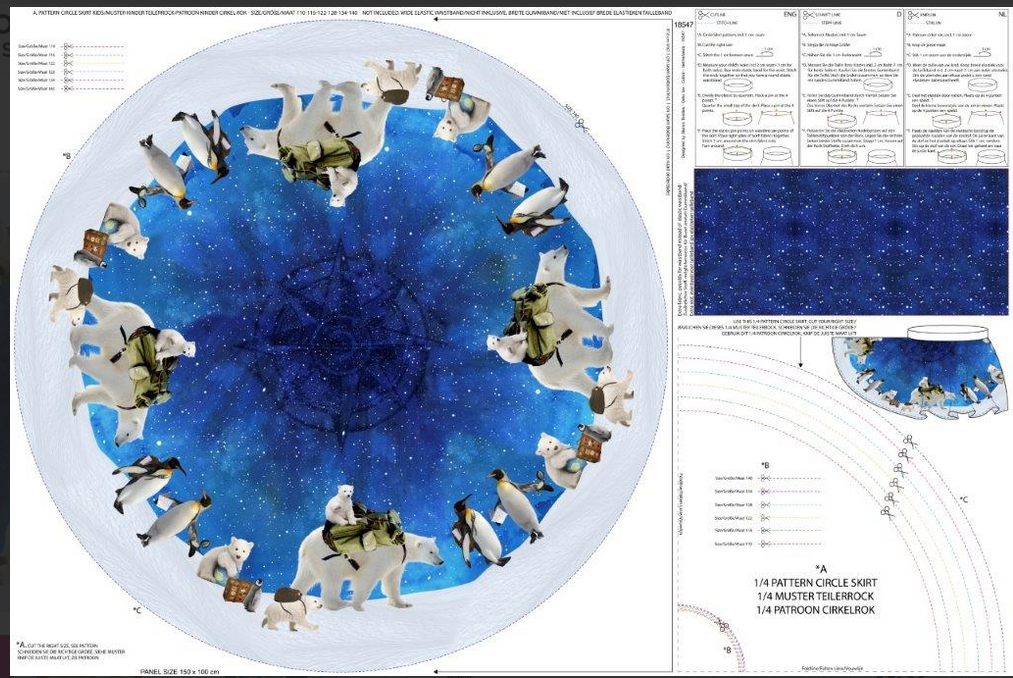The width and height of the screenshot is (1013, 678).
Task: Click the starry waistband fabric strip
Action: (x=851, y=242)
